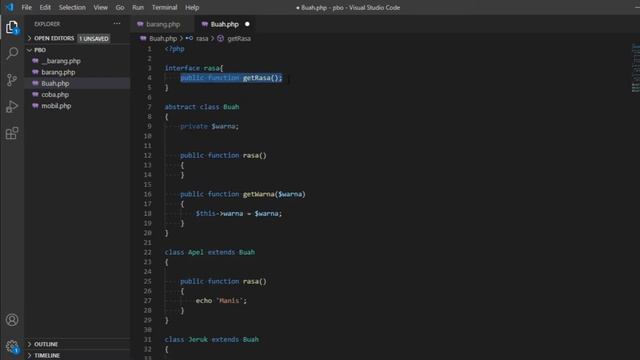Click Buah.php in the breadcrumb

point(163,38)
